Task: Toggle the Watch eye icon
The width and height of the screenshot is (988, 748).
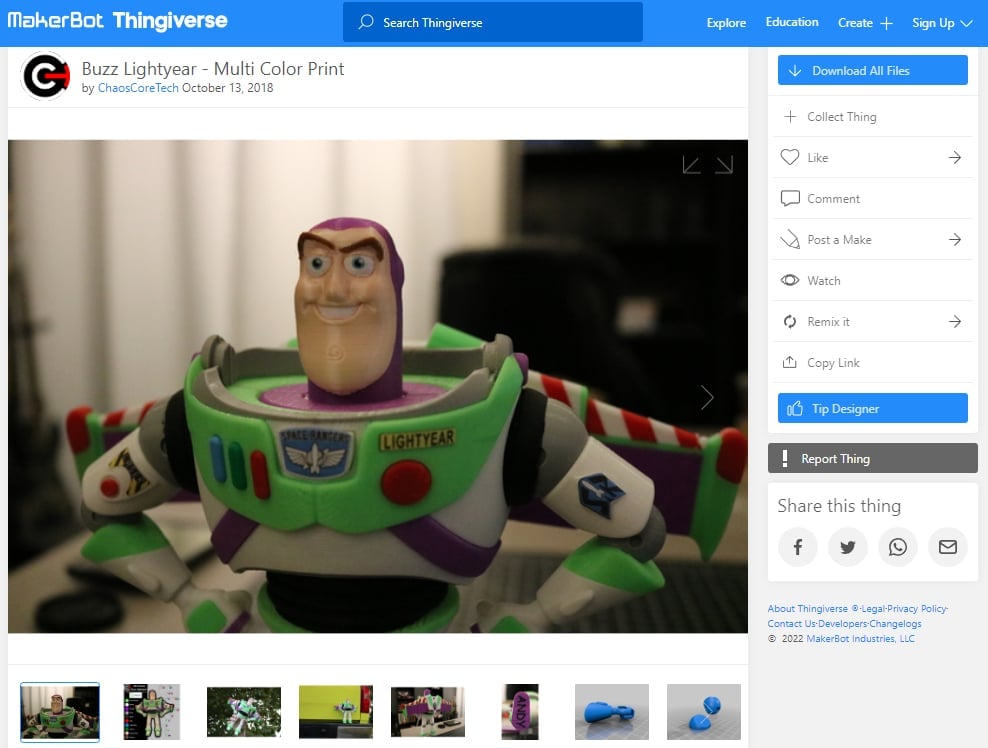Action: pyautogui.click(x=790, y=280)
